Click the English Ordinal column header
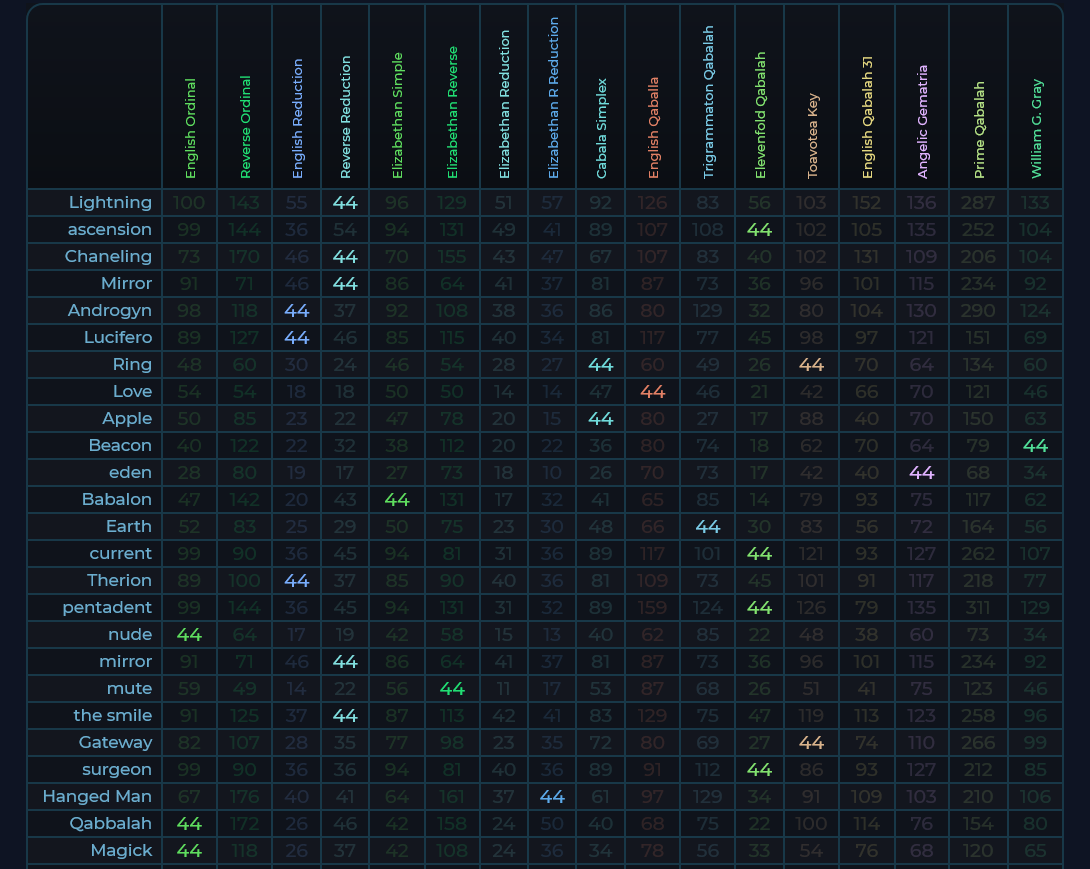 pyautogui.click(x=190, y=129)
